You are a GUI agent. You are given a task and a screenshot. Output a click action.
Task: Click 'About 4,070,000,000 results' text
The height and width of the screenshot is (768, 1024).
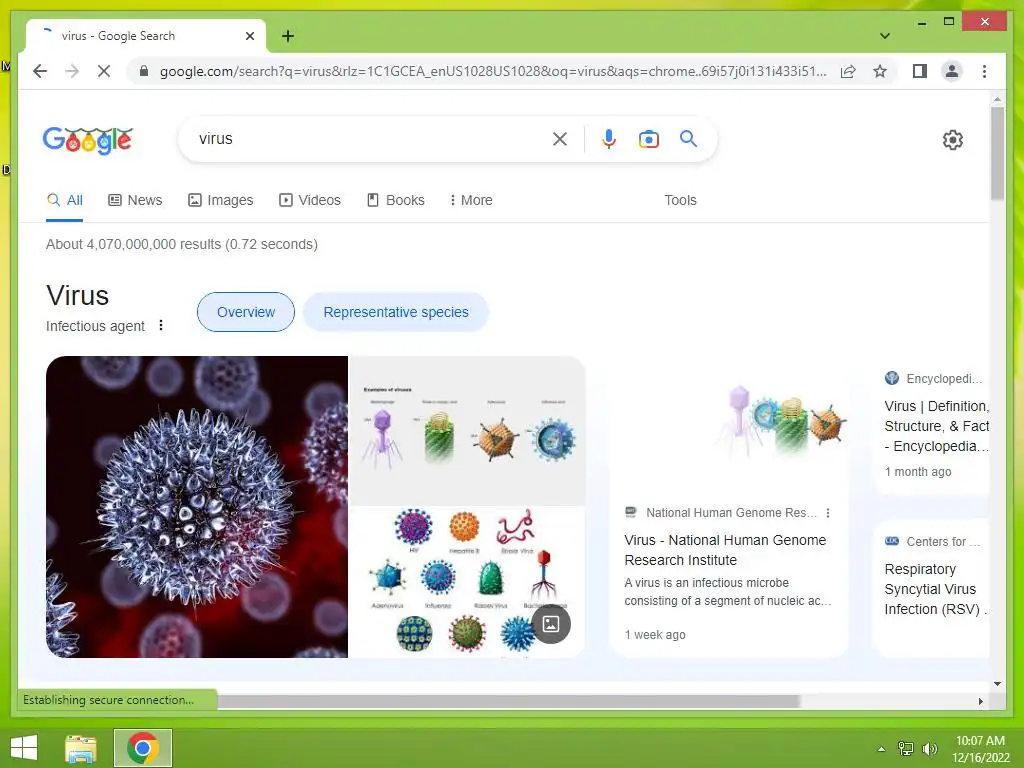point(133,244)
